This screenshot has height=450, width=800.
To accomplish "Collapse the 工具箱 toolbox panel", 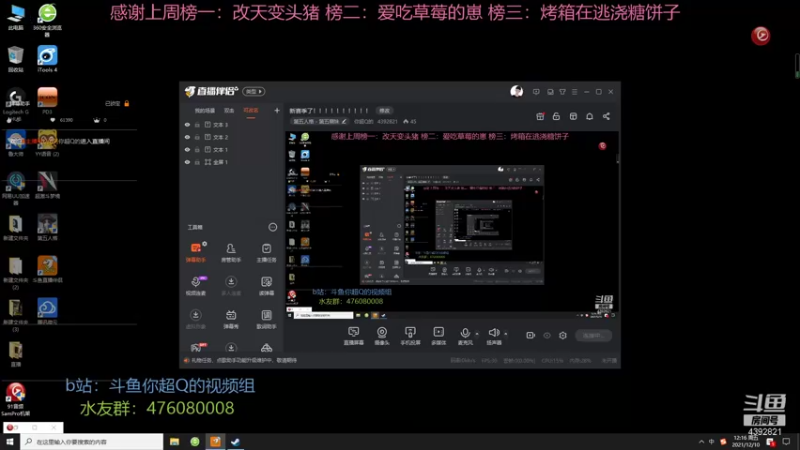I will (x=272, y=227).
